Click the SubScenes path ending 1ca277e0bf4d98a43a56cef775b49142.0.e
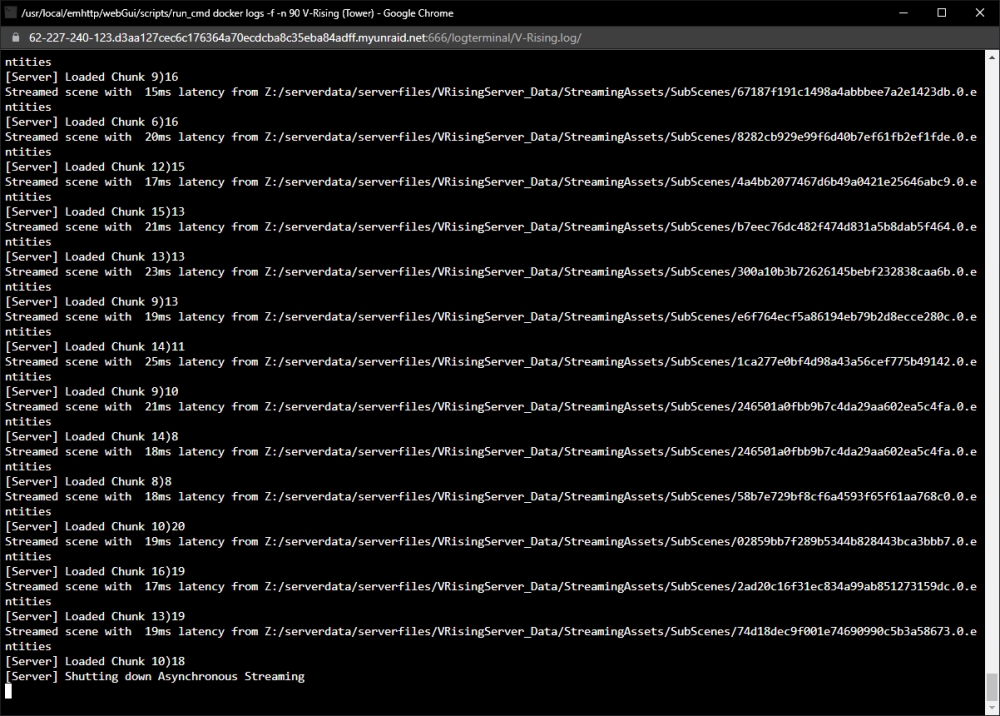The image size is (1000, 716). point(621,362)
